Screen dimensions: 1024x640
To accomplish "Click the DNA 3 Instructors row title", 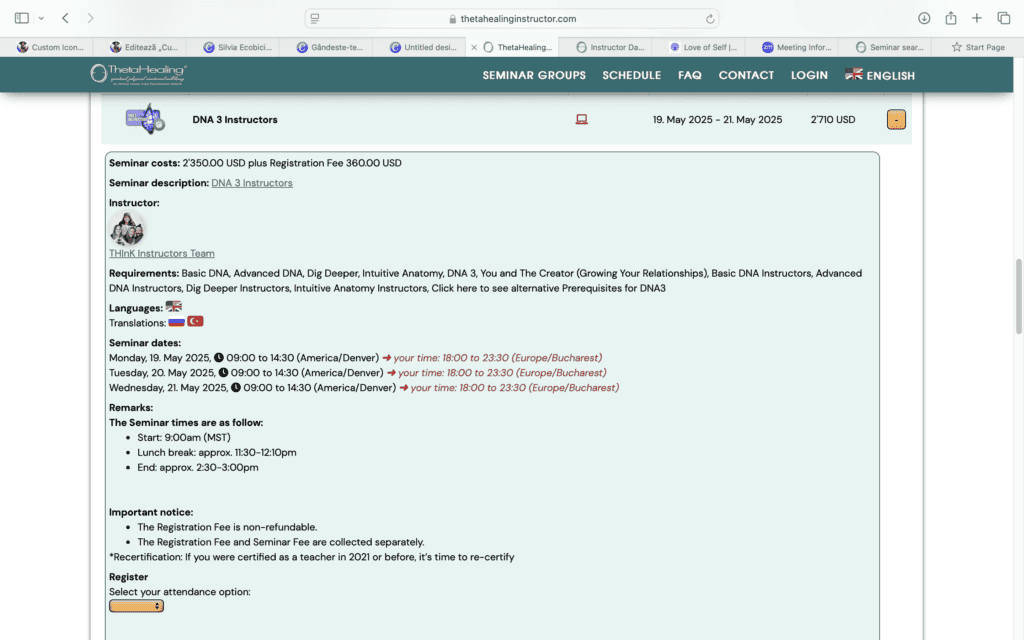I will [235, 120].
